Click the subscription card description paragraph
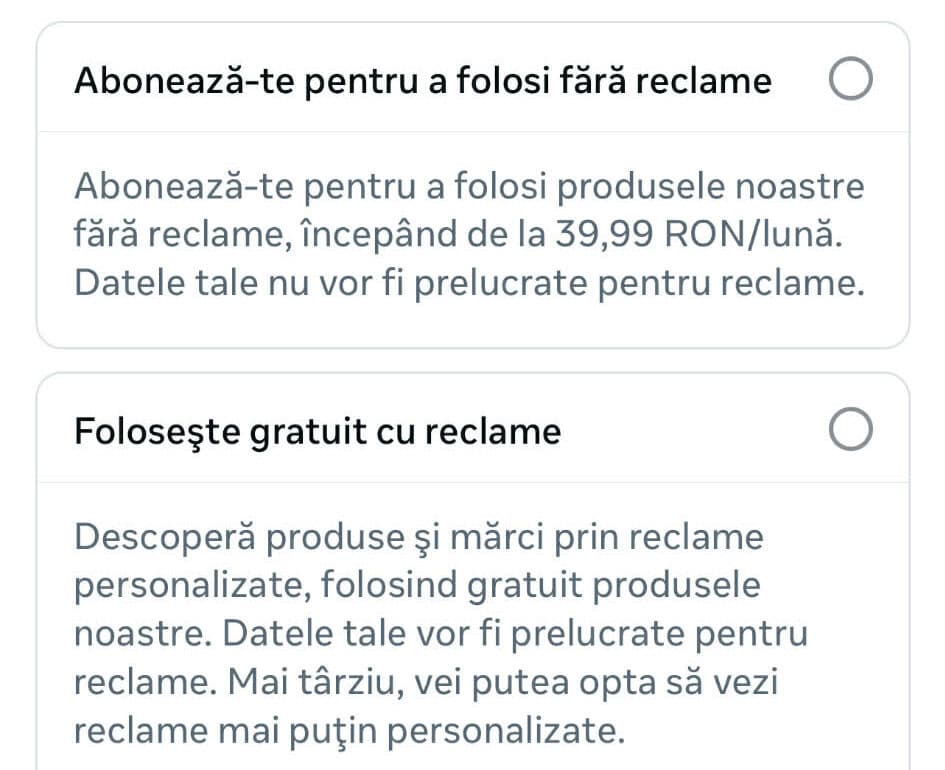This screenshot has width=945, height=770. [469, 234]
